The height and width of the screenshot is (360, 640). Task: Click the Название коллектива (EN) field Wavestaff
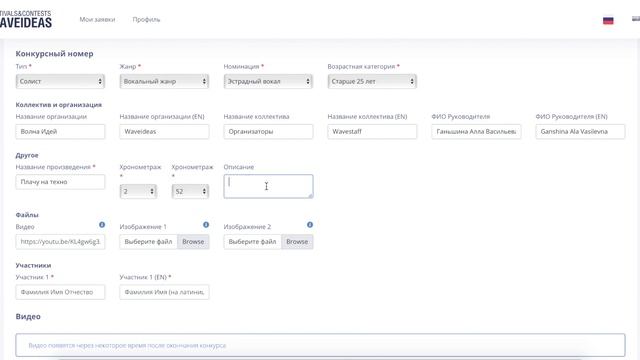coord(372,131)
